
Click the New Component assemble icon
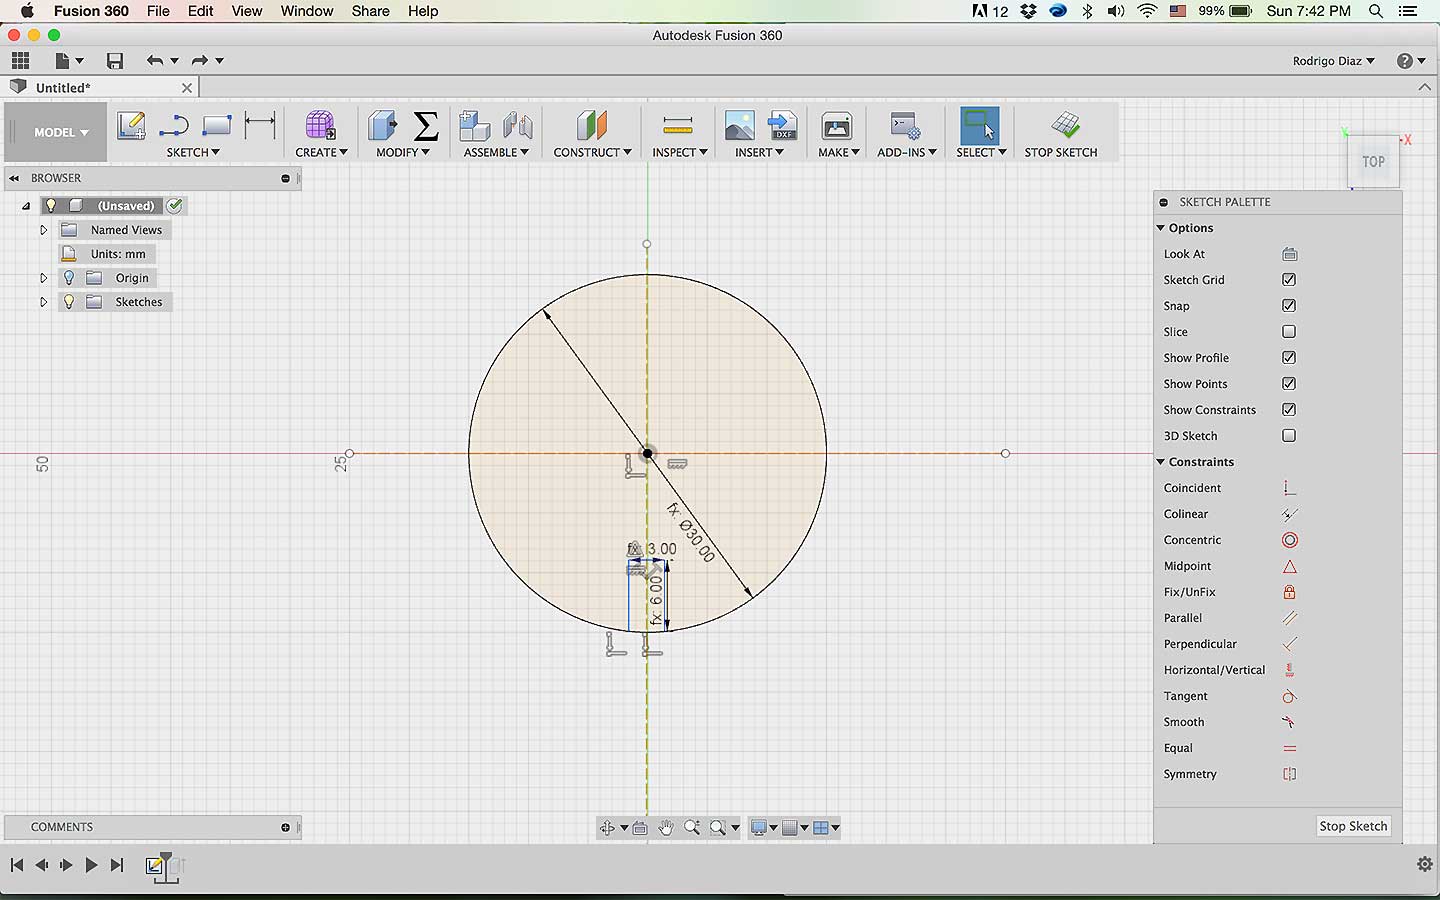pos(474,126)
